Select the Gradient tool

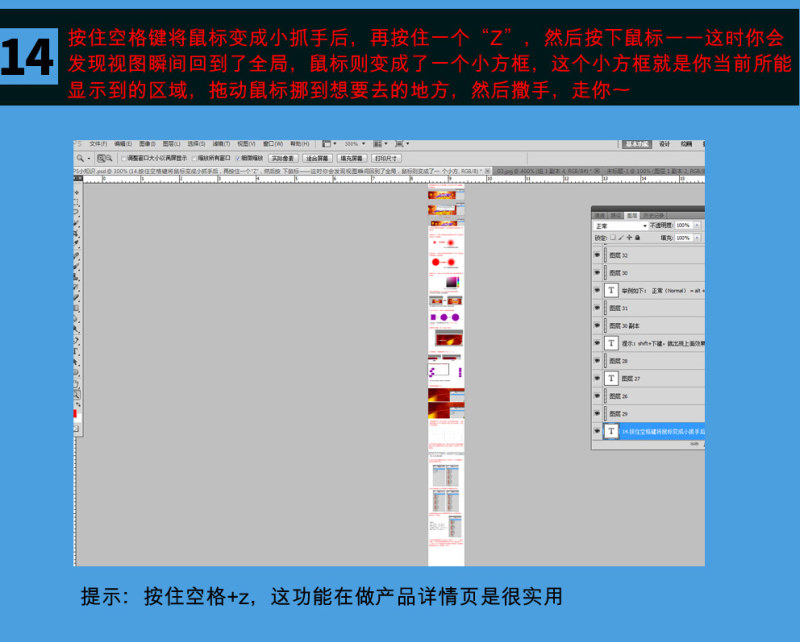77,307
